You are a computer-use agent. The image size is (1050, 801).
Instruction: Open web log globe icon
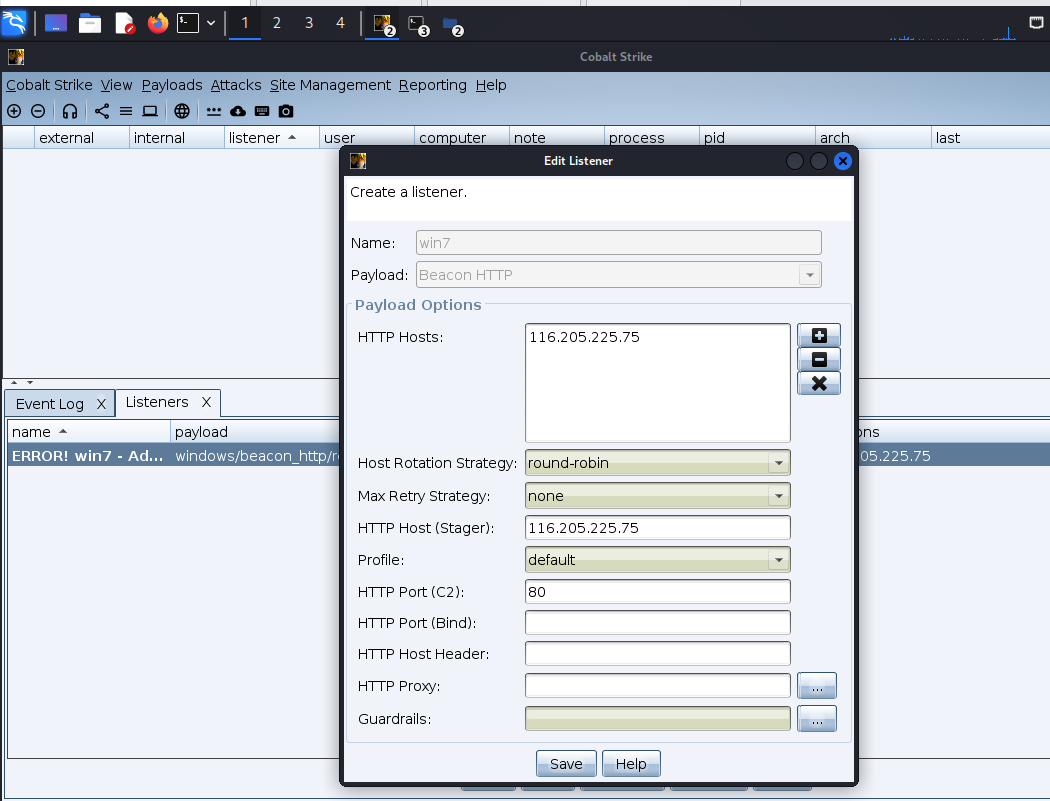point(182,111)
